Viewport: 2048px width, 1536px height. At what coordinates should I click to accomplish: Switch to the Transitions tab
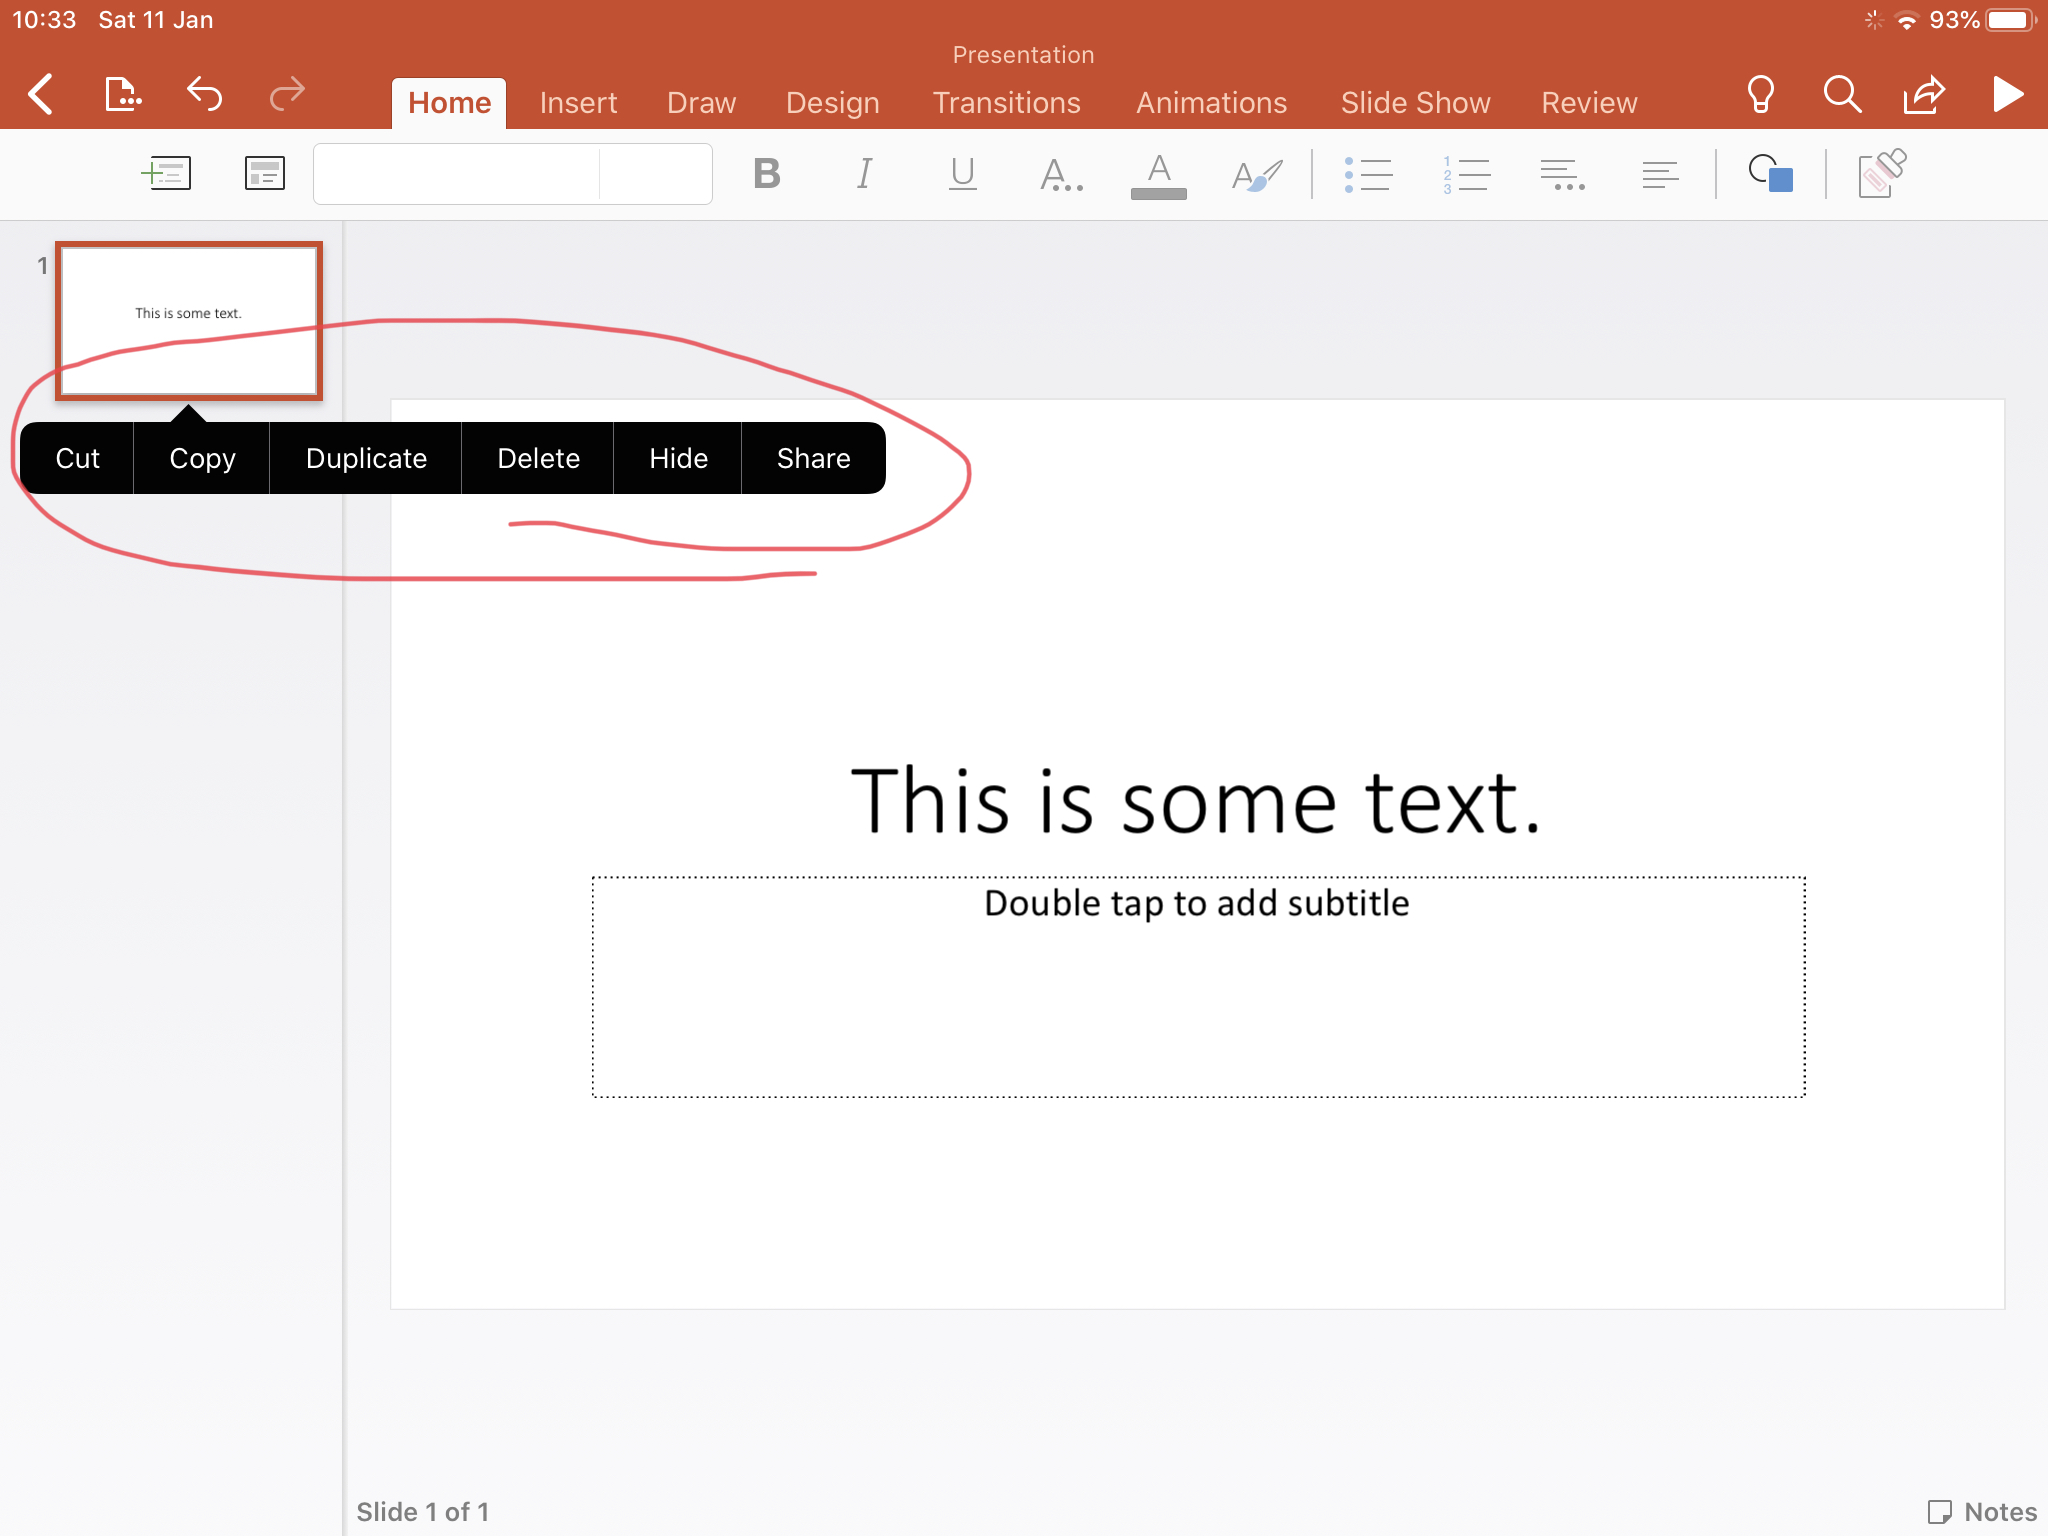pyautogui.click(x=1006, y=103)
